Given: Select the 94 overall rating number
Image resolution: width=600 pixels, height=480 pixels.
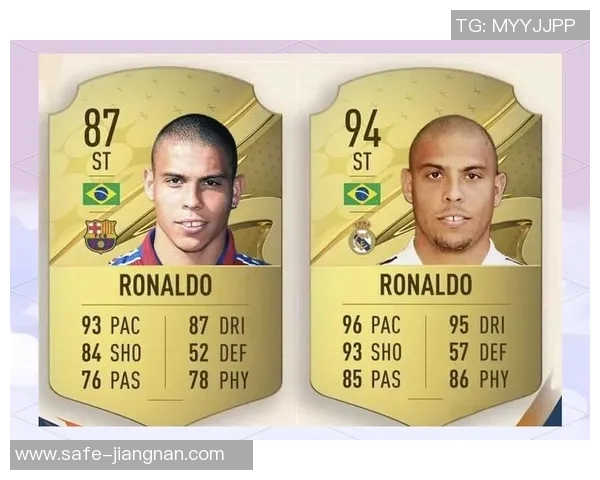Looking at the screenshot, I should point(362,128).
